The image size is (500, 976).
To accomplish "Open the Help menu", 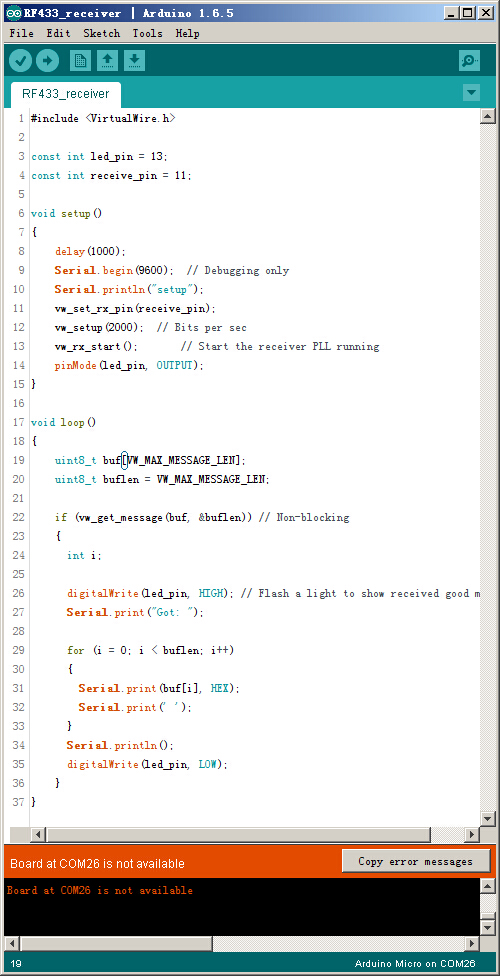I will (x=187, y=34).
